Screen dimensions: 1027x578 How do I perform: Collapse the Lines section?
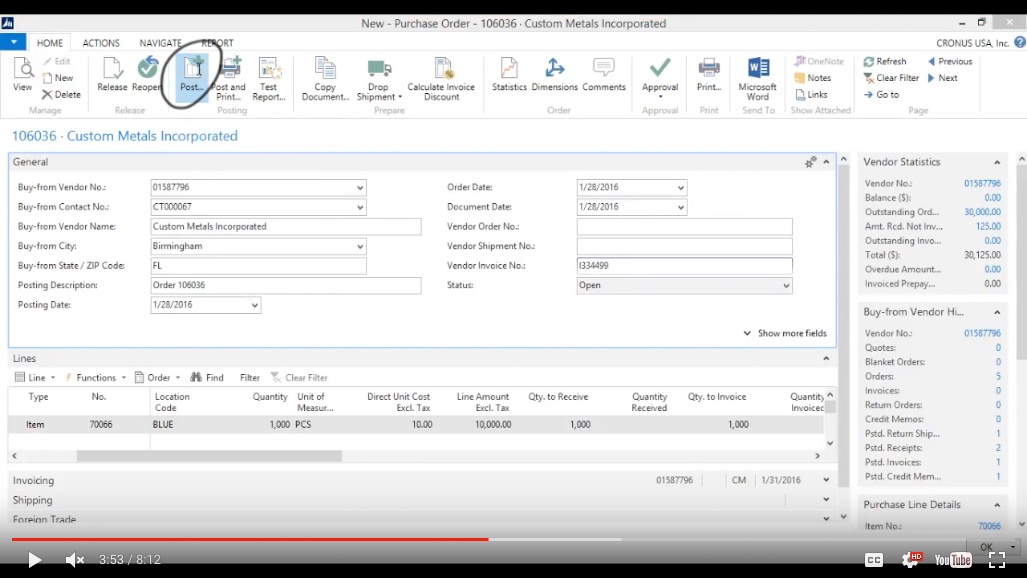click(x=826, y=358)
